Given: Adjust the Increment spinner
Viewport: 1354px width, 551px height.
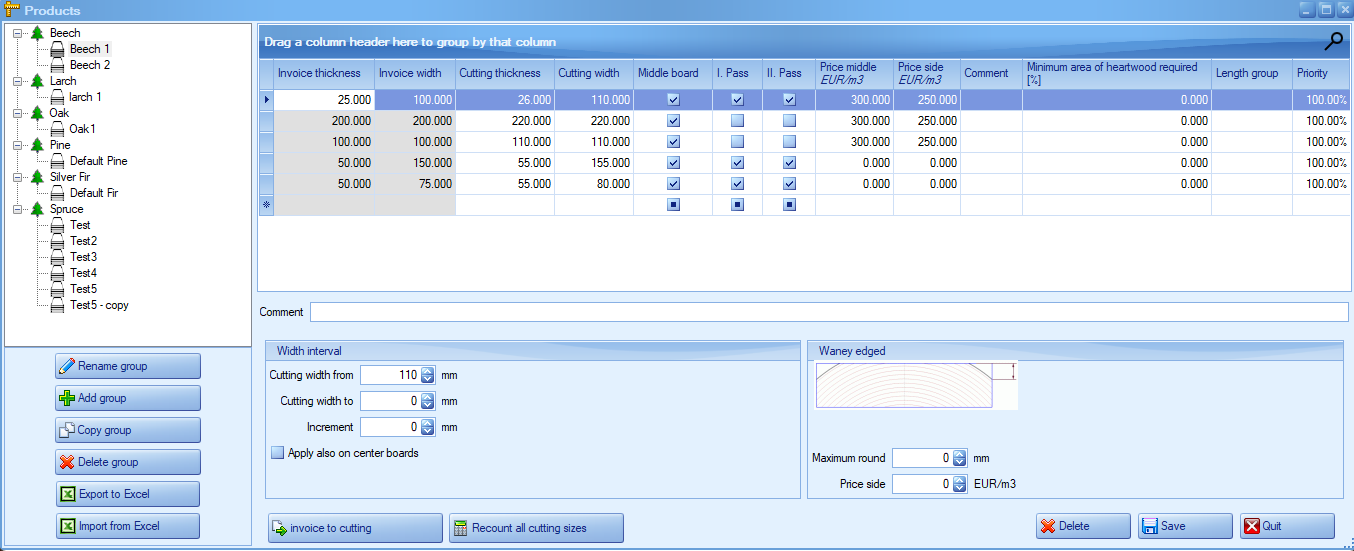Looking at the screenshot, I should click(428, 427).
